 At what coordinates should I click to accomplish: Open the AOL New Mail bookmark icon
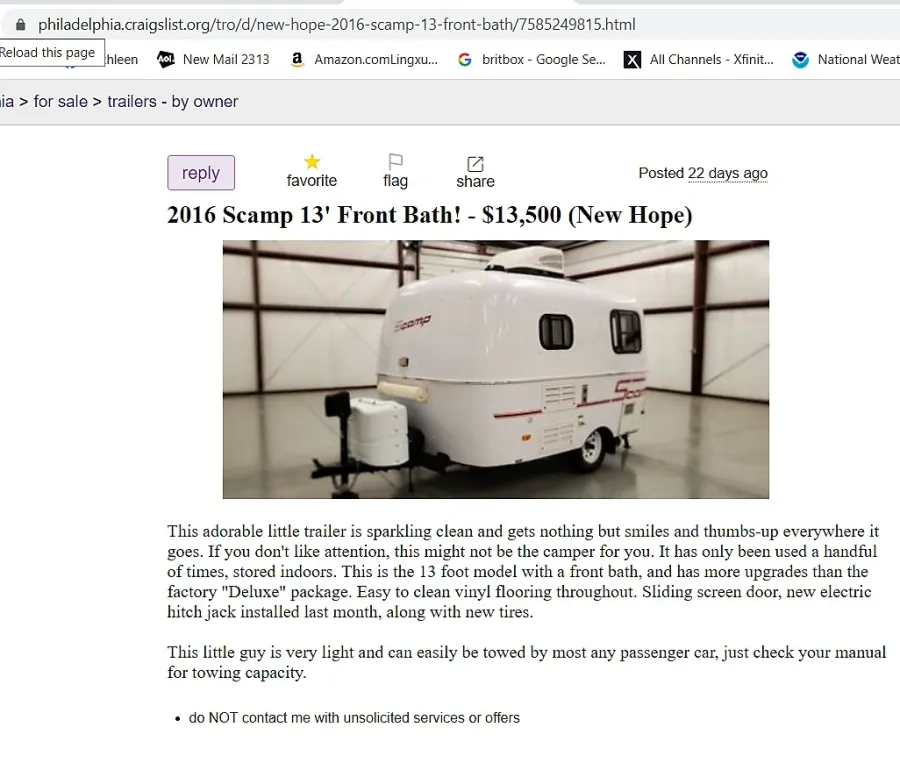(x=166, y=59)
